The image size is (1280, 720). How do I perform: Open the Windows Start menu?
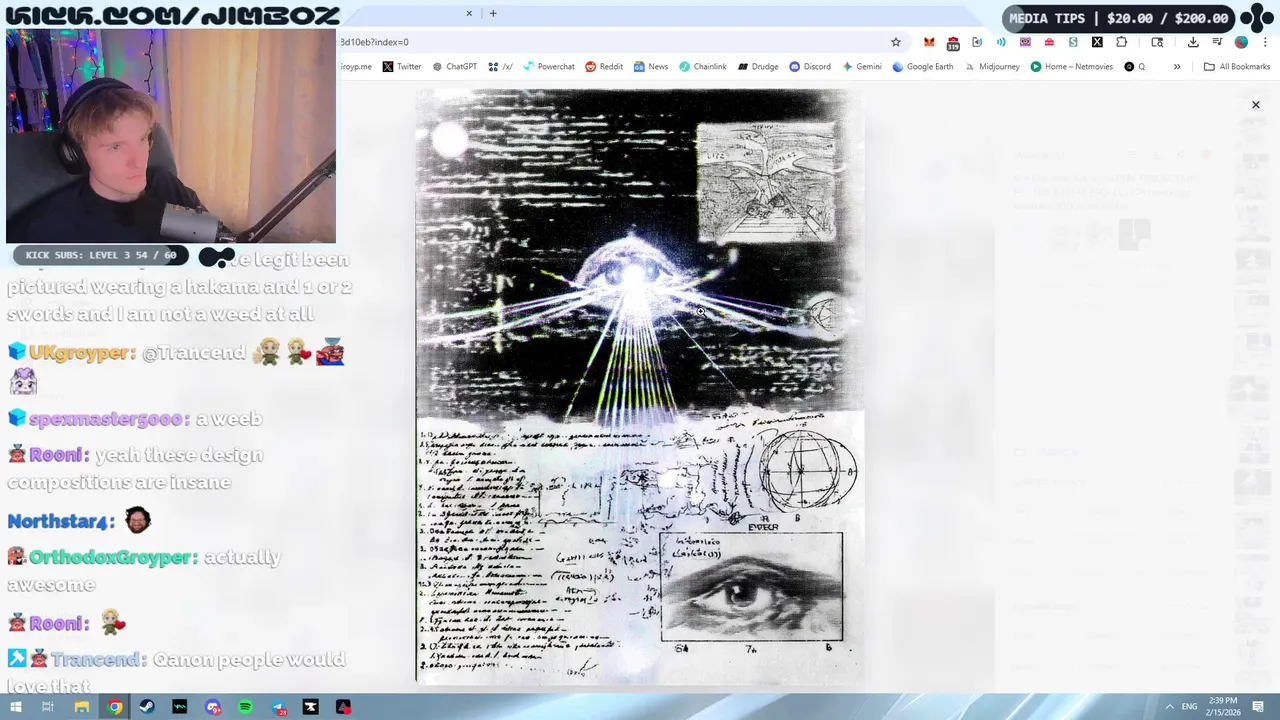pos(15,707)
